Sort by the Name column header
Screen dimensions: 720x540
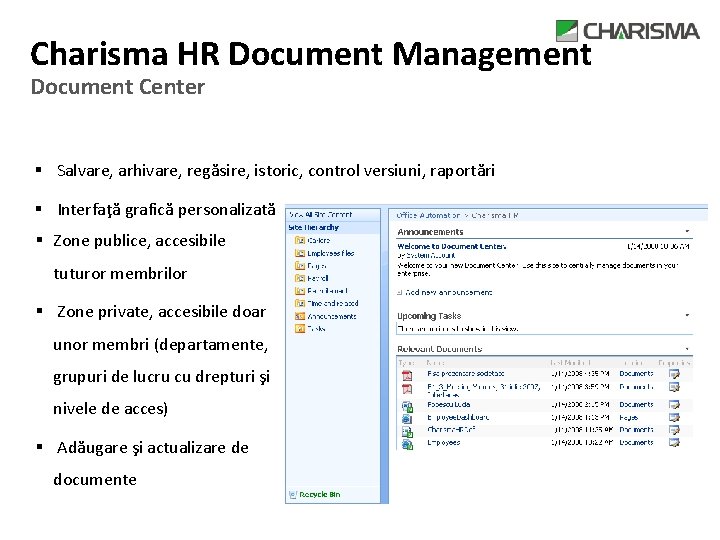(x=435, y=363)
